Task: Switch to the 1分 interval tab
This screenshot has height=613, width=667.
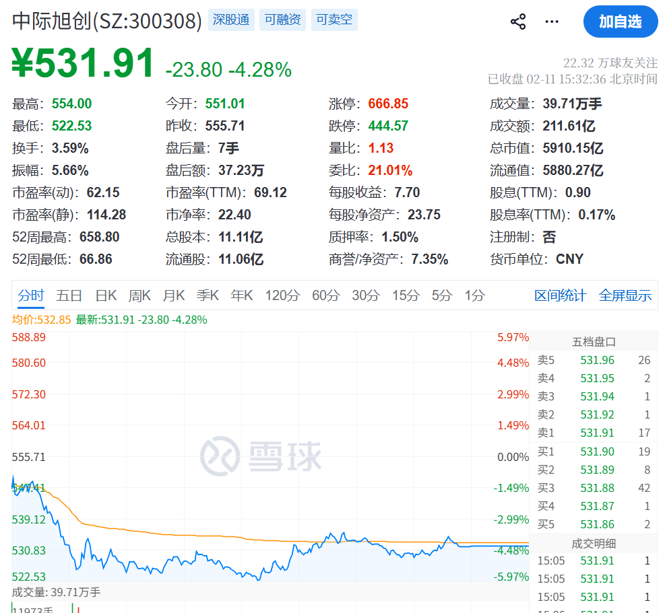Action: tap(474, 295)
